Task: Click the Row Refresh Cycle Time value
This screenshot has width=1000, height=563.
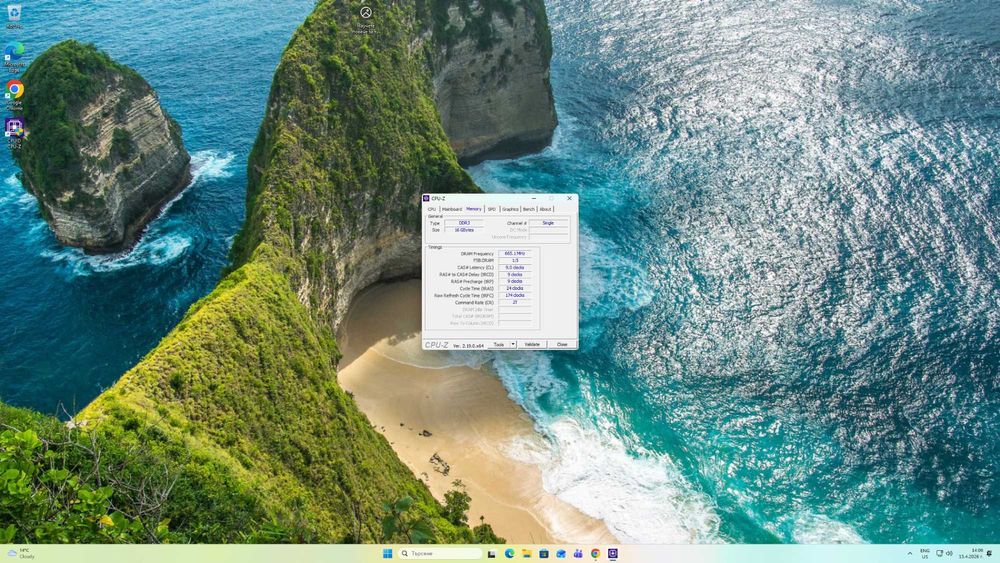Action: point(515,295)
